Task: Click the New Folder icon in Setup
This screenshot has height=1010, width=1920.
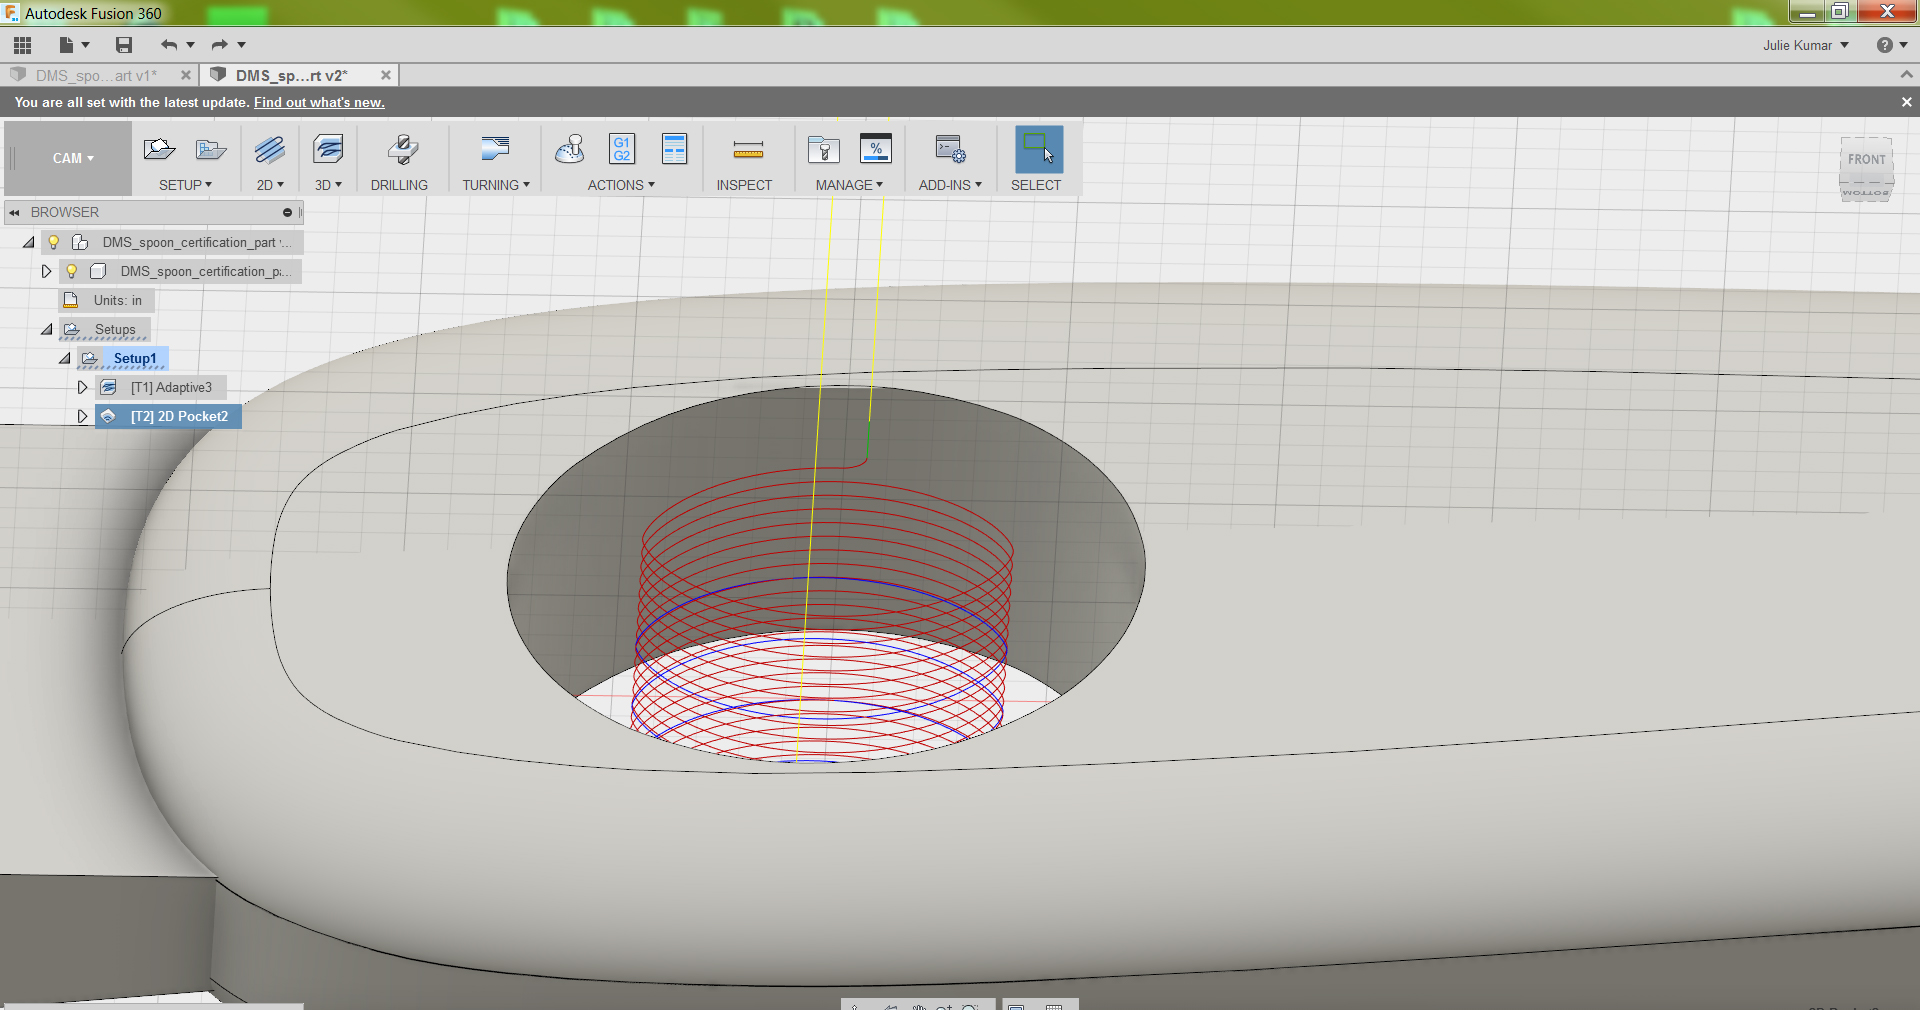Action: click(211, 150)
